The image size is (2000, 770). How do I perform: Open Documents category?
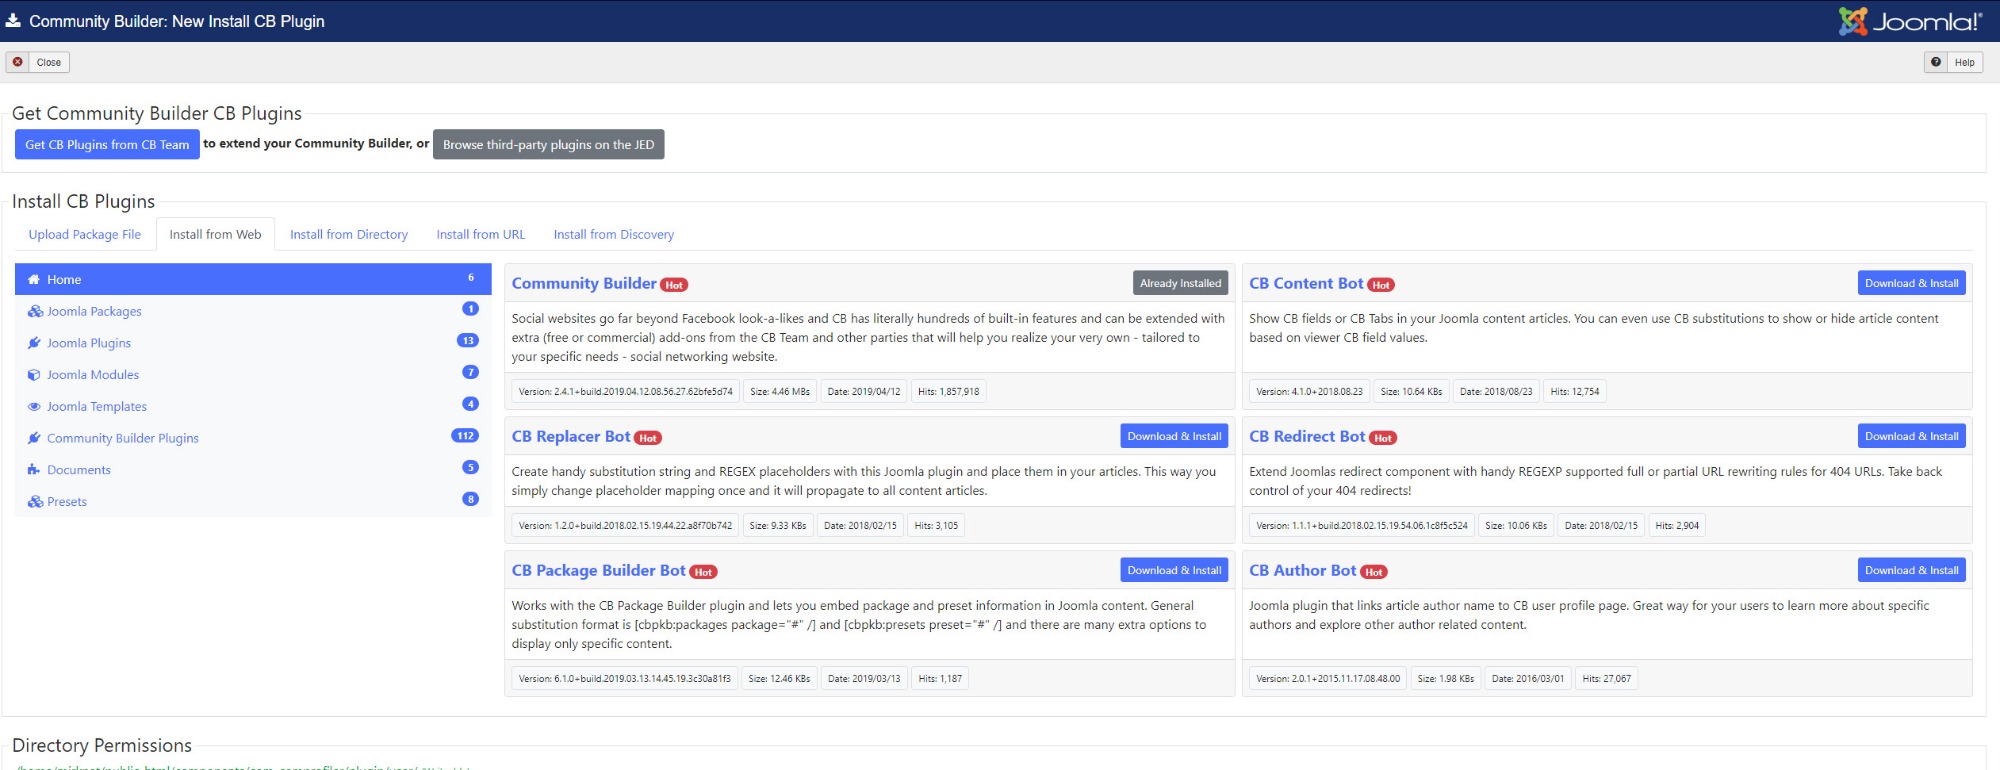(x=253, y=470)
